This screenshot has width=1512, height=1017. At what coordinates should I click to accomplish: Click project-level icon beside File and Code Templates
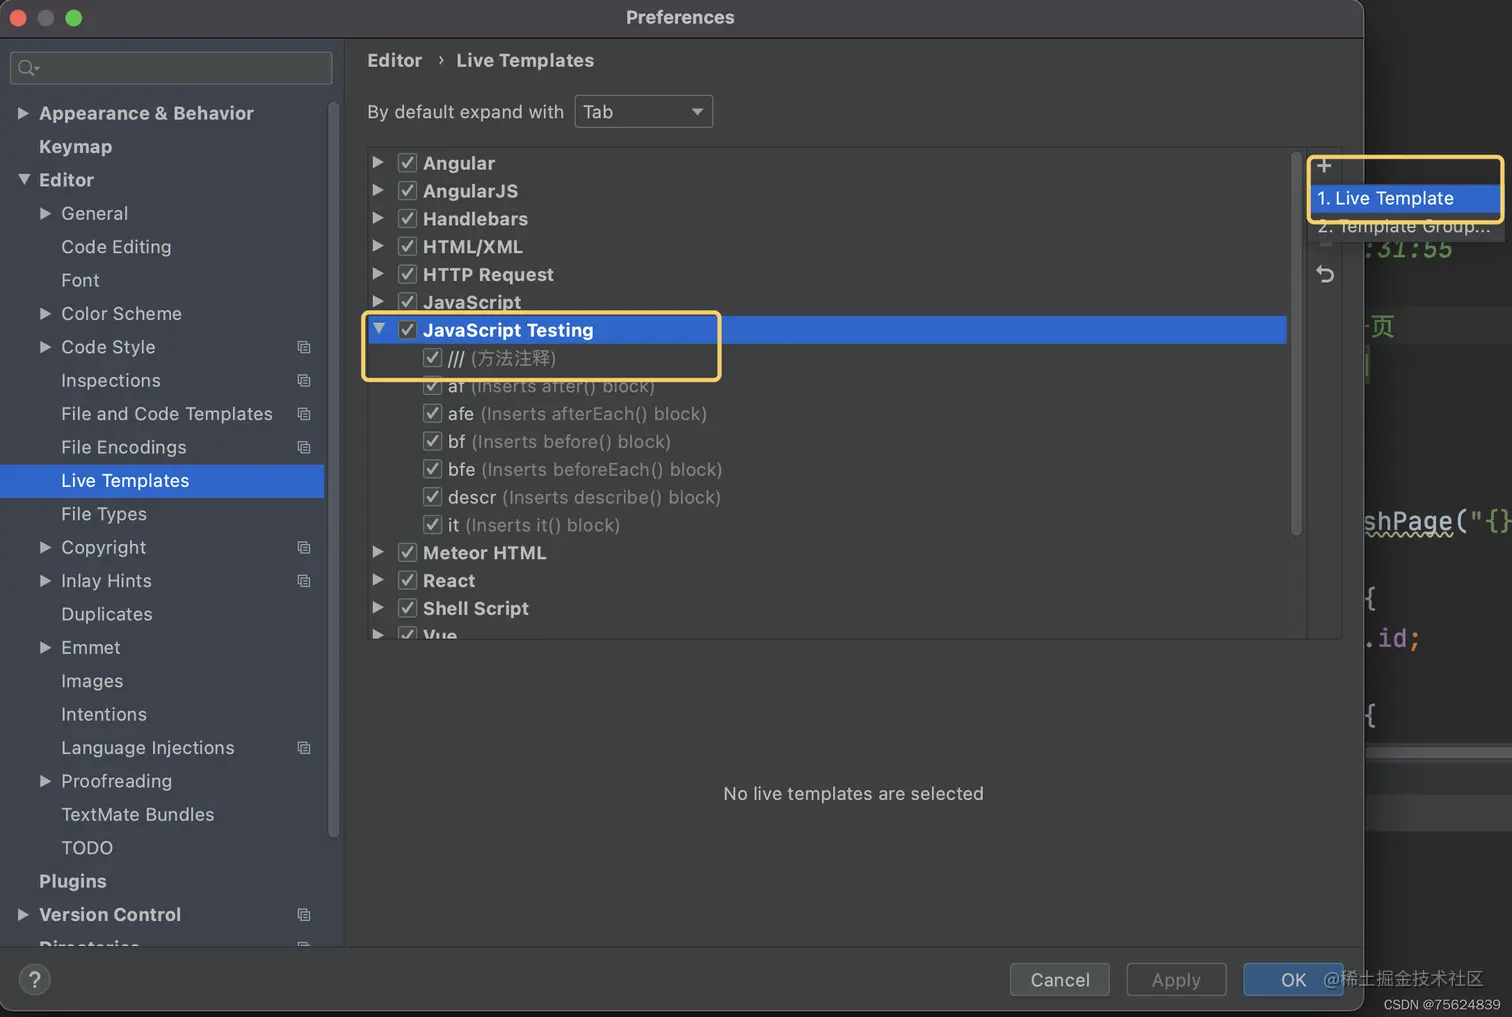coord(304,414)
